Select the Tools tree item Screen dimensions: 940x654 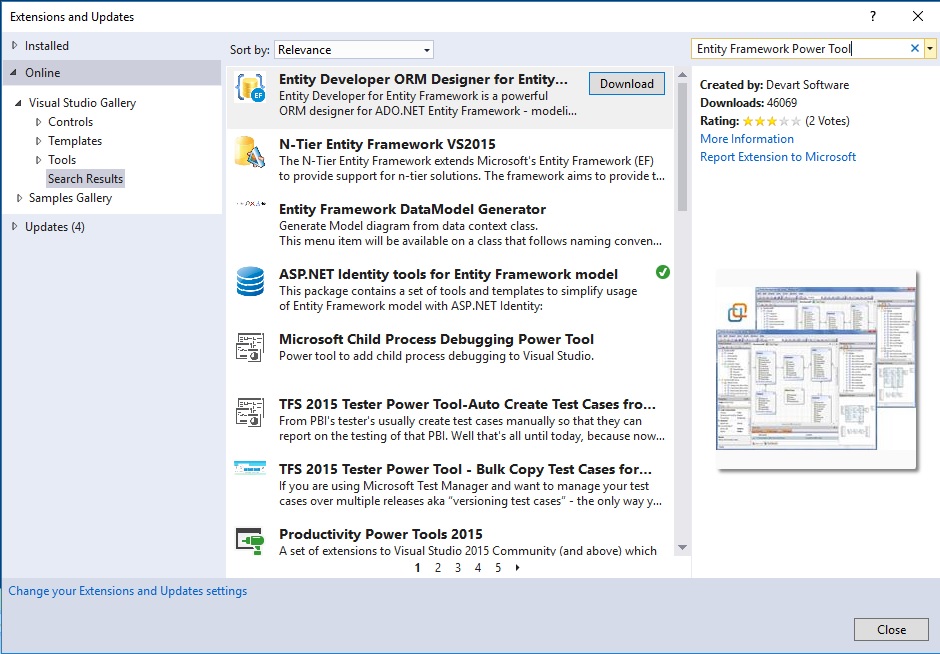coord(62,160)
